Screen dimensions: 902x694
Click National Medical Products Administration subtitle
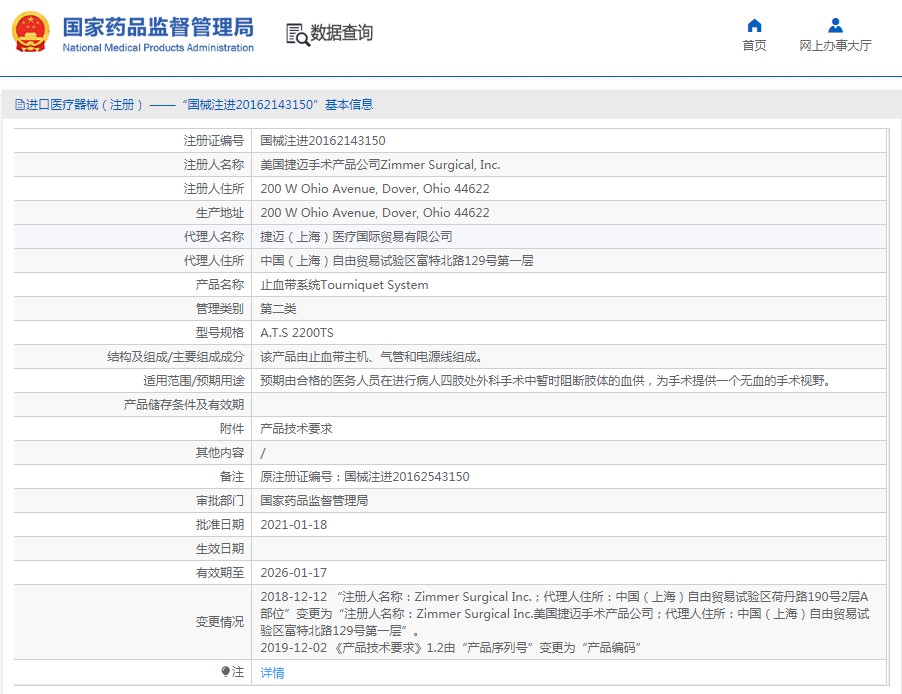[x=158, y=48]
